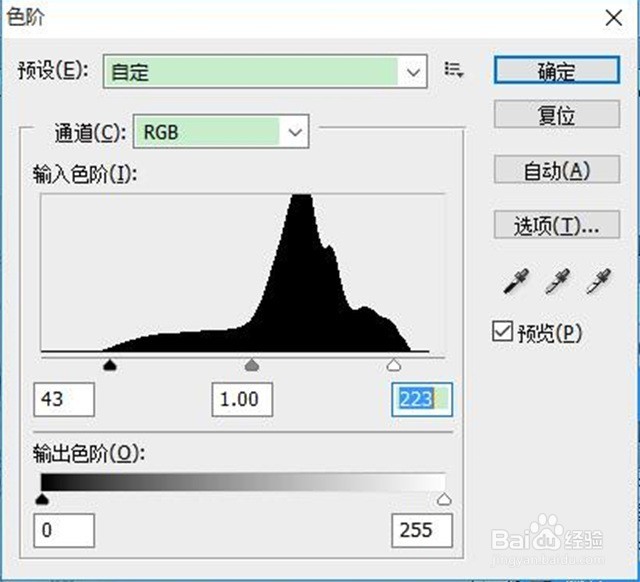This screenshot has width=640, height=582.
Task: Click the input black point slider
Action: pyautogui.click(x=110, y=364)
